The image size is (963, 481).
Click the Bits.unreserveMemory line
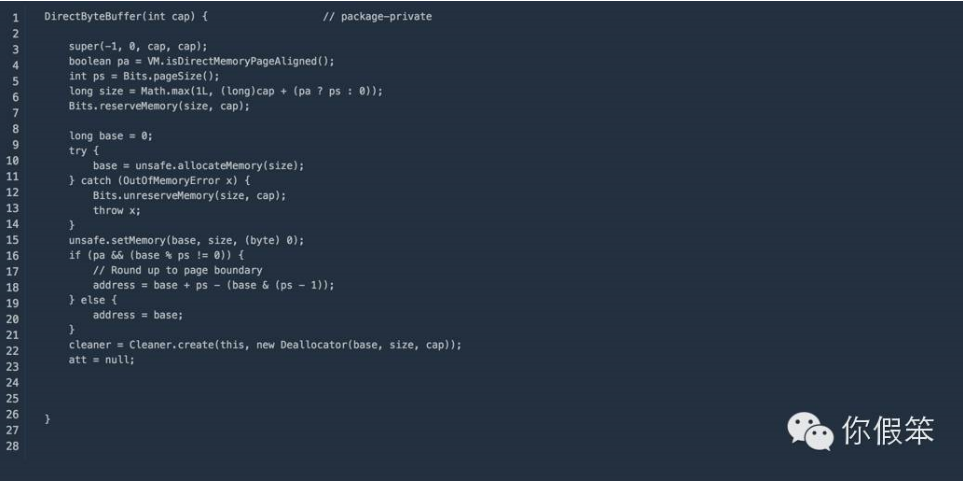click(x=190, y=195)
